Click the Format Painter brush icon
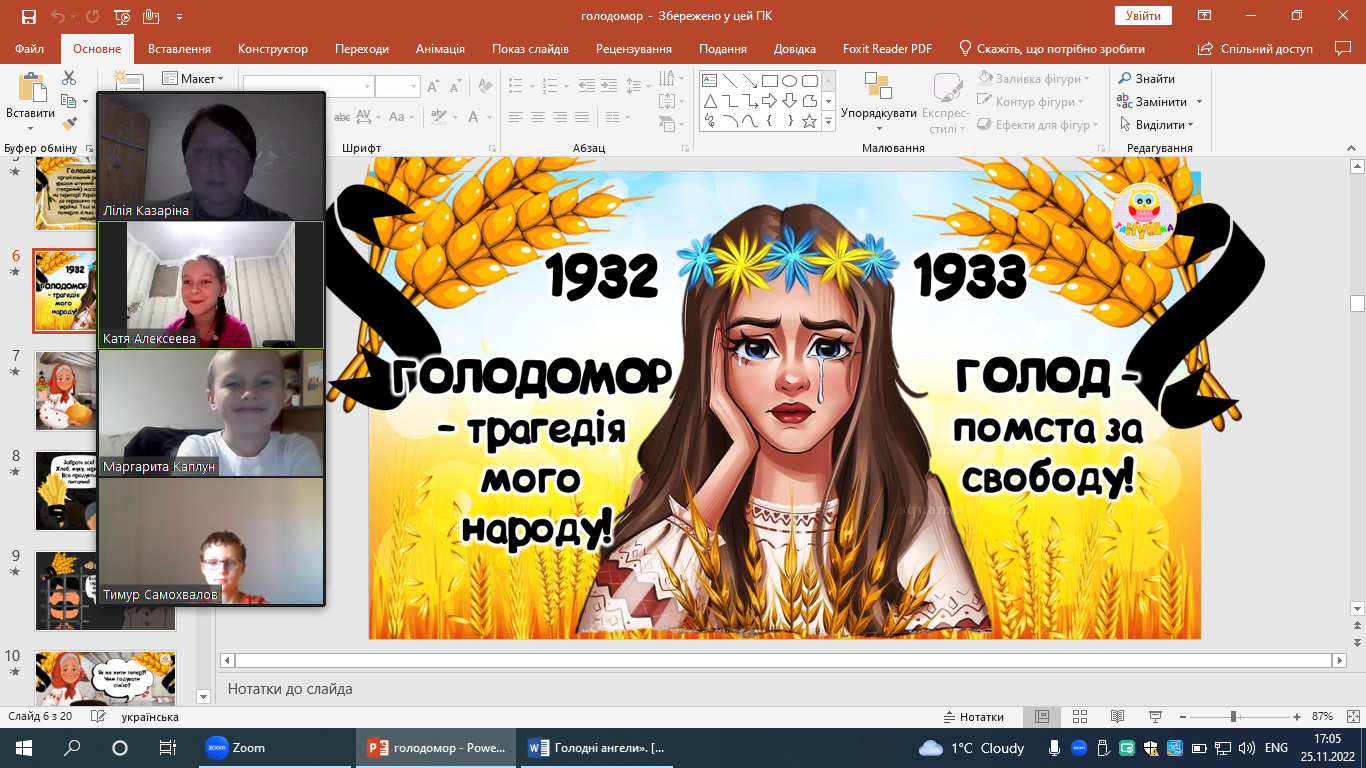Image resolution: width=1366 pixels, height=768 pixels. point(69,124)
